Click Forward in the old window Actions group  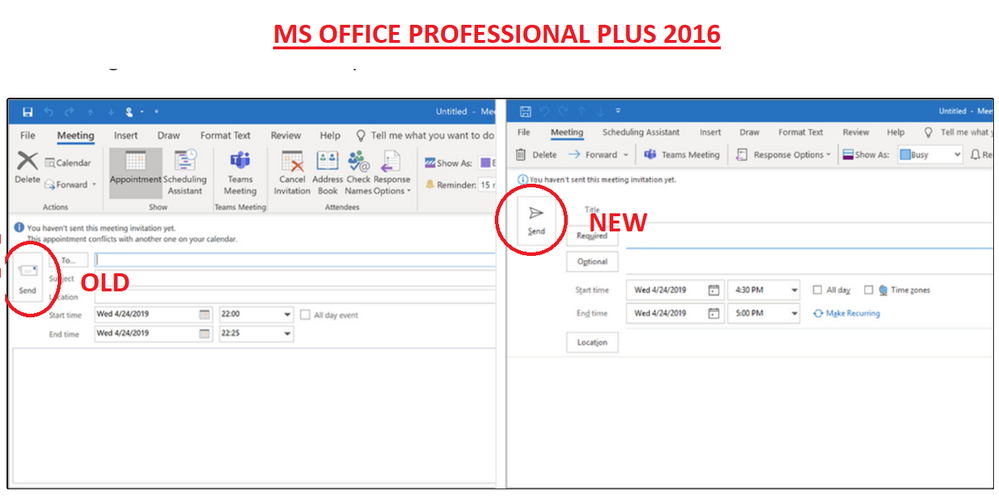pos(70,185)
